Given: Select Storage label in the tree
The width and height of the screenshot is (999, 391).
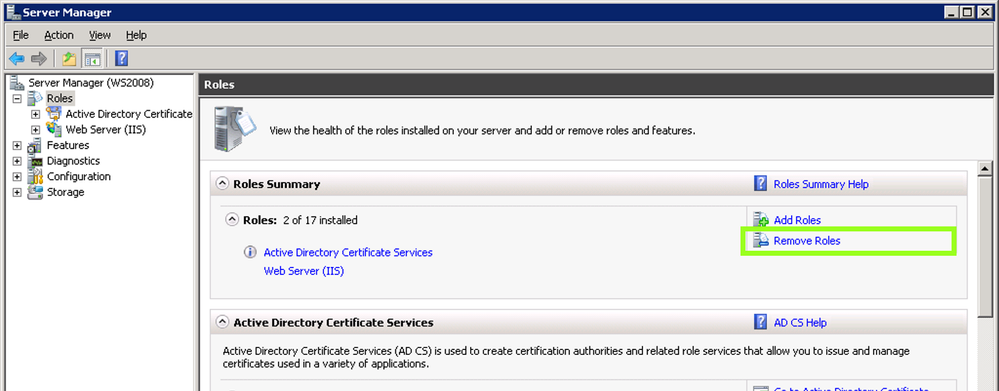Looking at the screenshot, I should point(66,192).
